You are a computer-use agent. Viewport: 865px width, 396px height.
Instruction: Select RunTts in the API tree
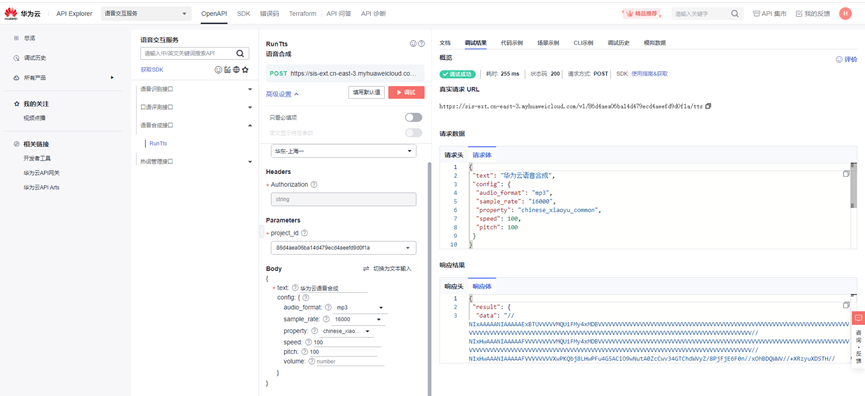[158, 143]
